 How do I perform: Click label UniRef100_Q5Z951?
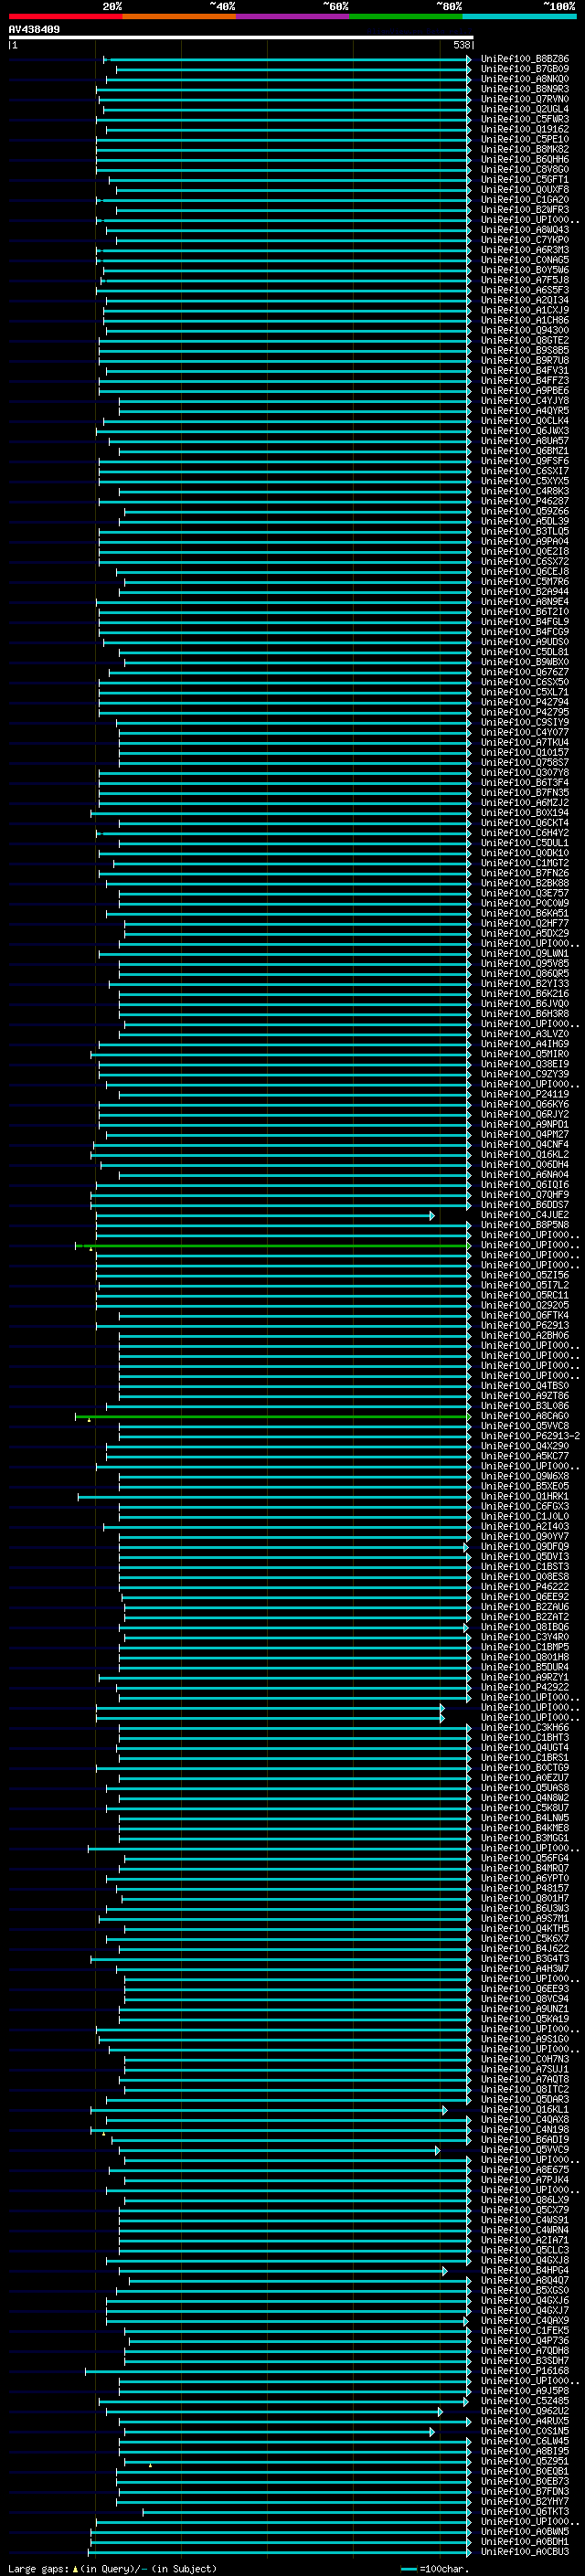(x=525, y=2461)
